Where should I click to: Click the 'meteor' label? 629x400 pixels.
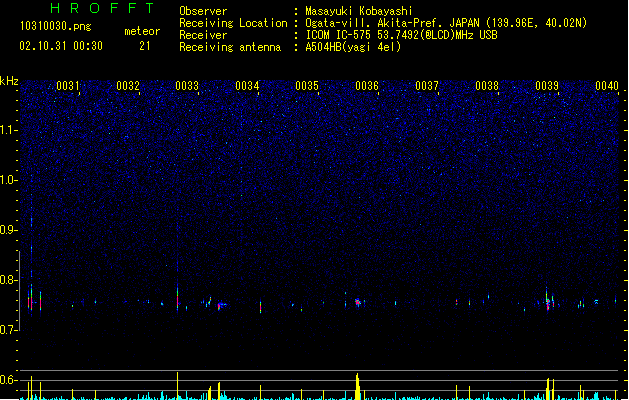pyautogui.click(x=142, y=31)
